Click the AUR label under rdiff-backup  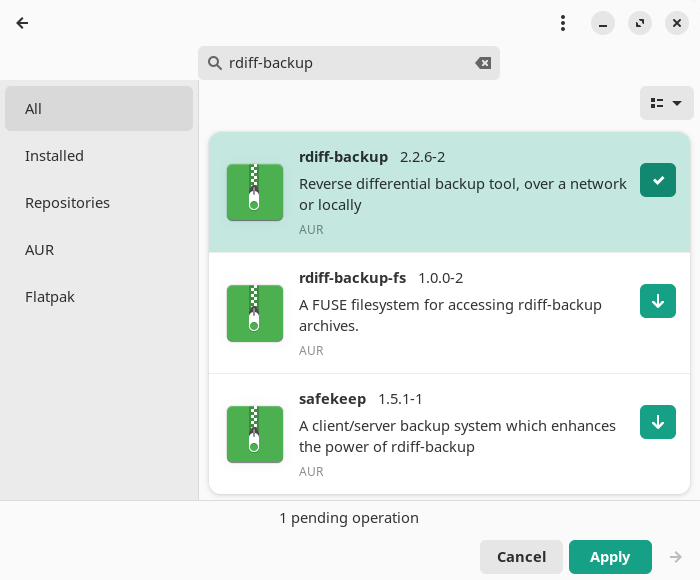[x=311, y=229]
